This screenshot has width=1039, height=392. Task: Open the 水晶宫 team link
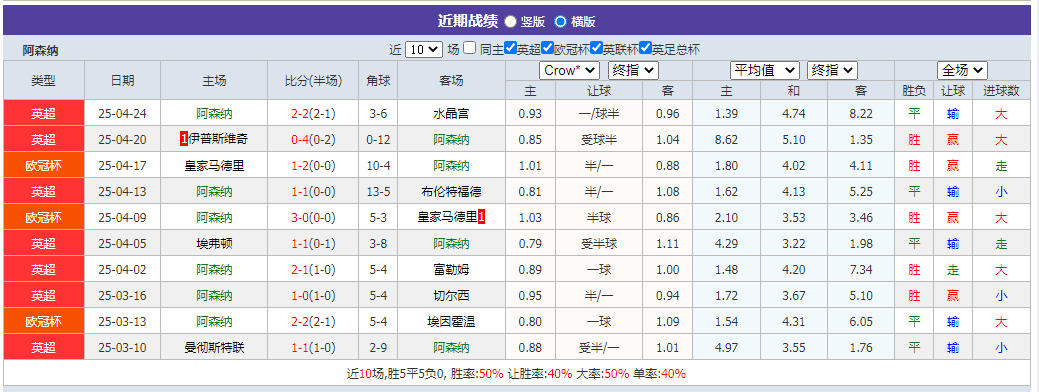tap(451, 114)
